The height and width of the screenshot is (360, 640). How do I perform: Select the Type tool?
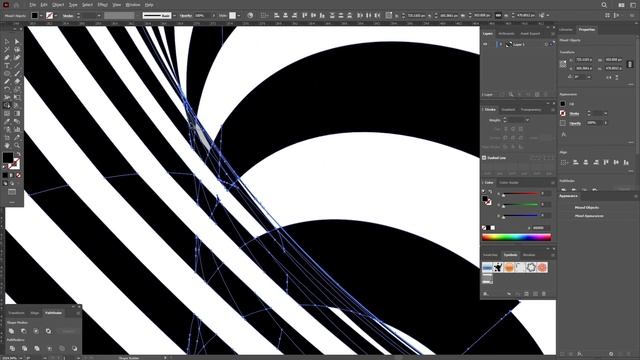tap(7, 66)
